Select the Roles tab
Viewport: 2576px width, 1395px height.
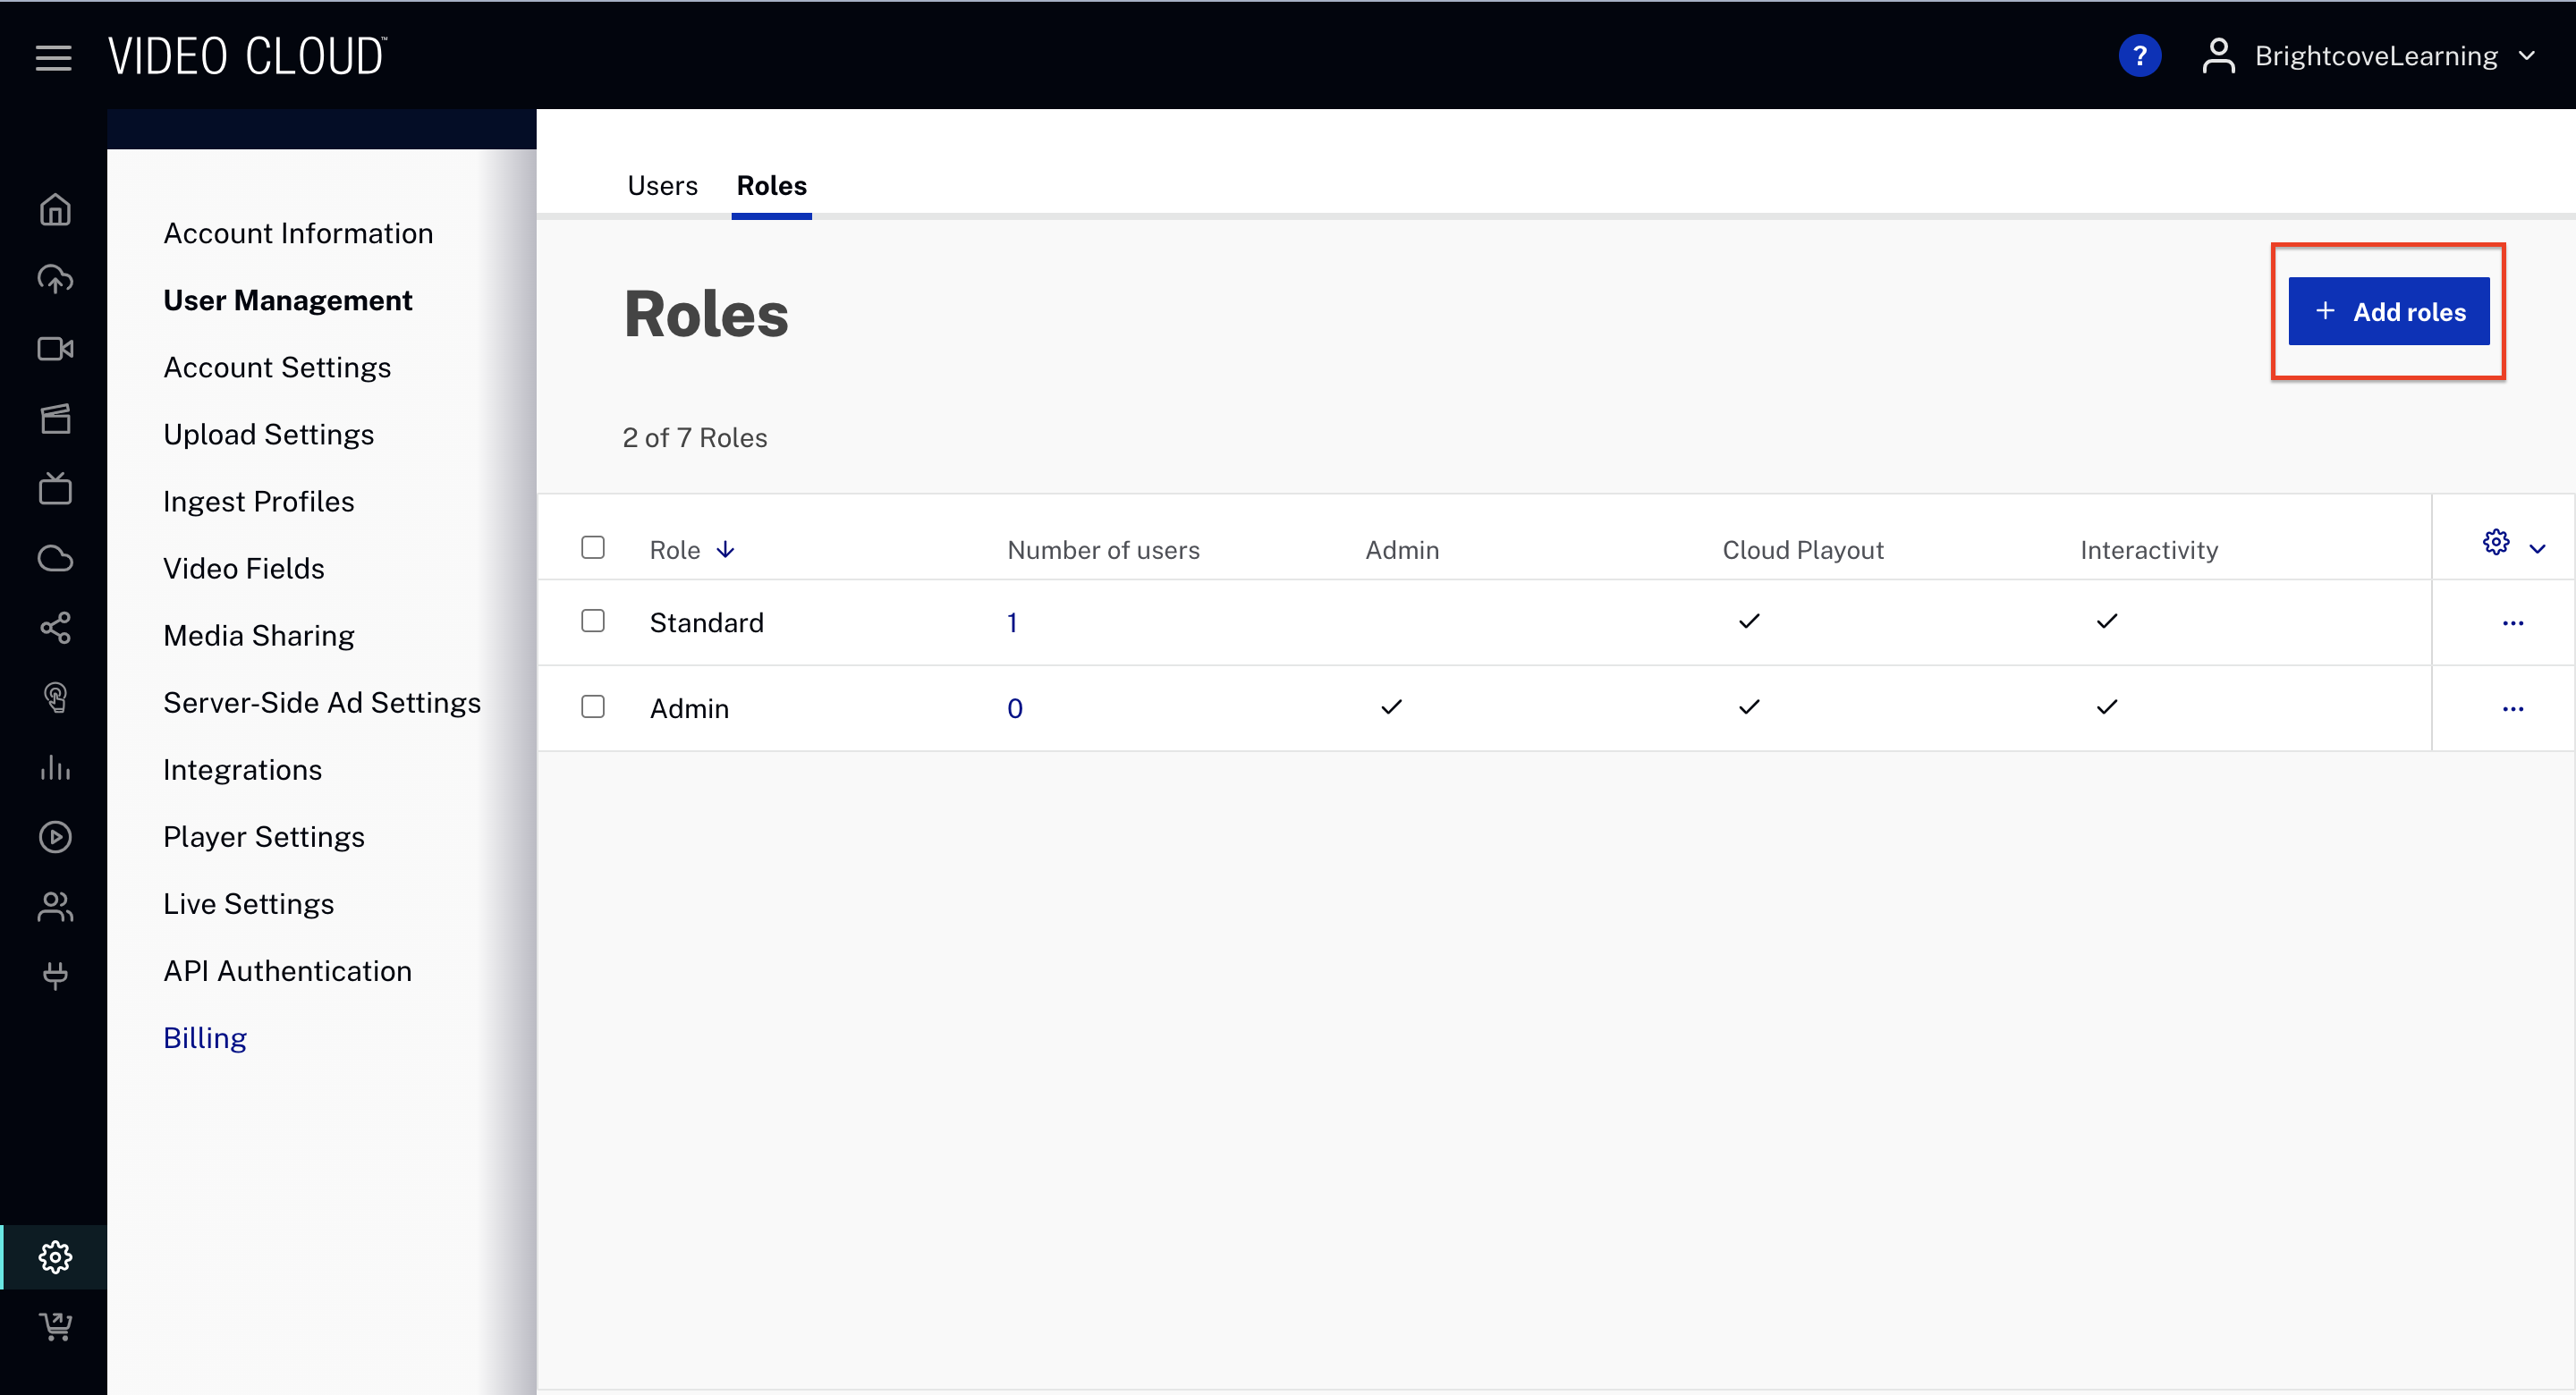click(769, 185)
